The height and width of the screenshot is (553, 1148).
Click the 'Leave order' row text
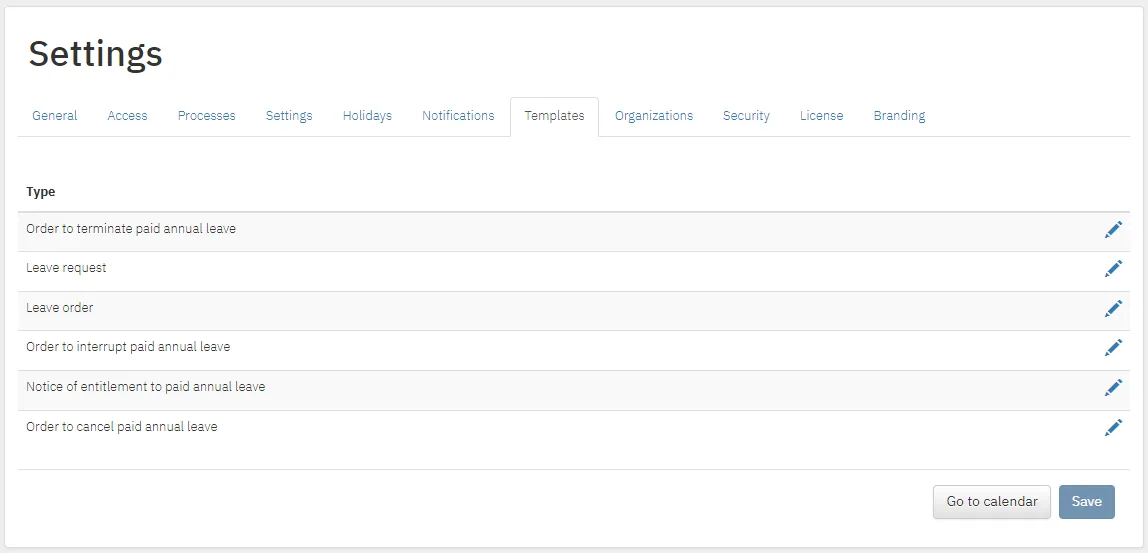59,308
